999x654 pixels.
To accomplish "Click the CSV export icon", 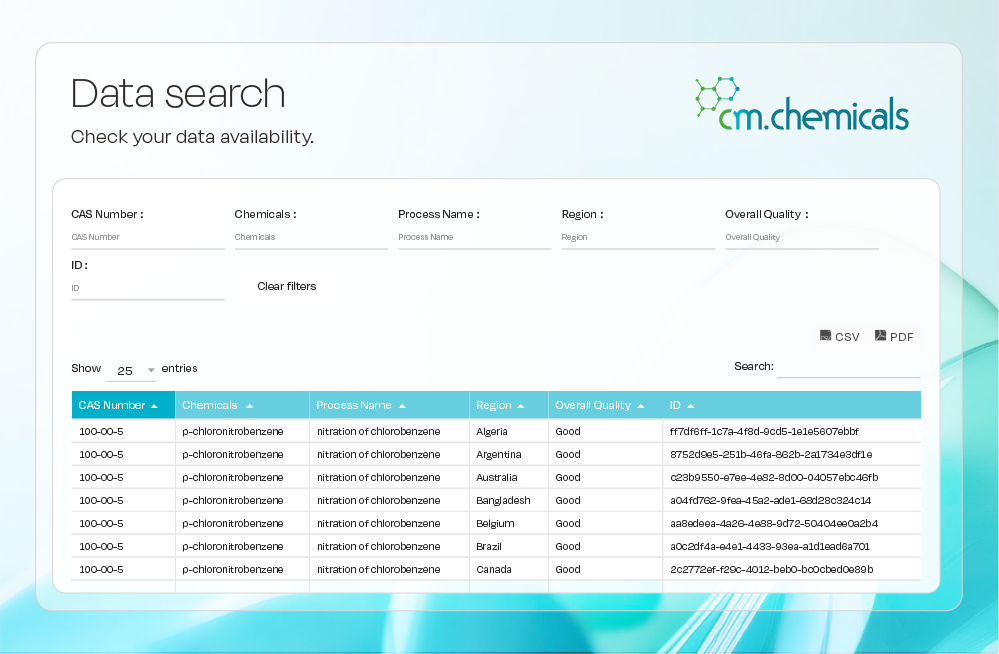I will (x=826, y=336).
